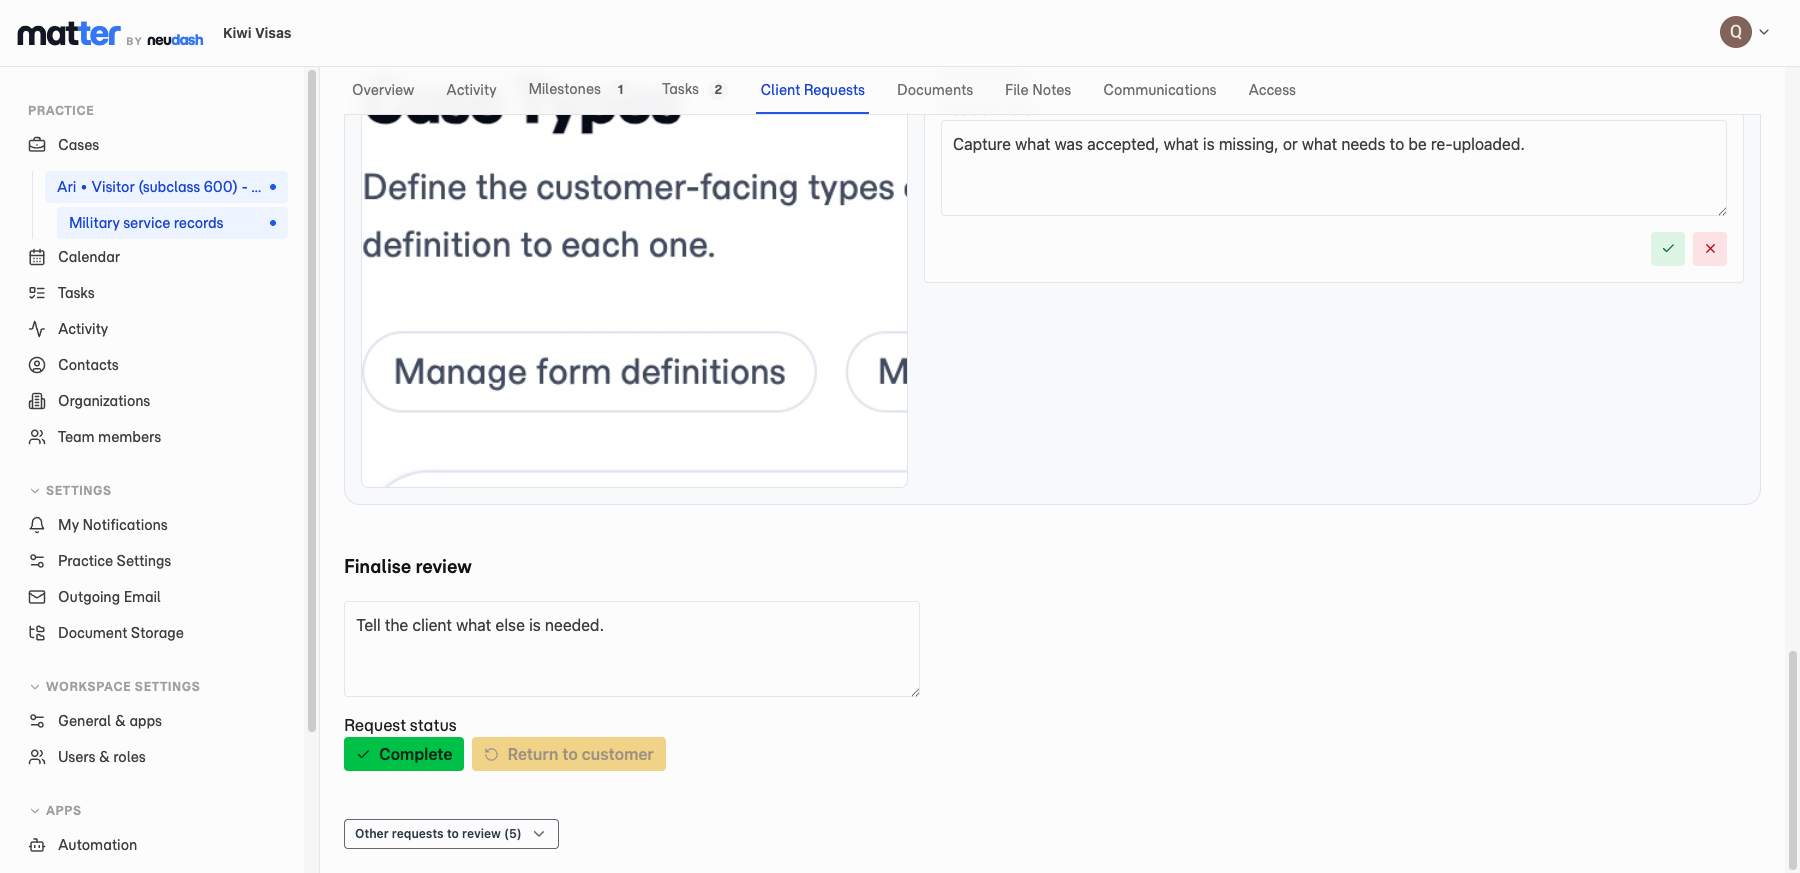
Task: Click the main page vertical scrollbar
Action: click(x=1793, y=760)
